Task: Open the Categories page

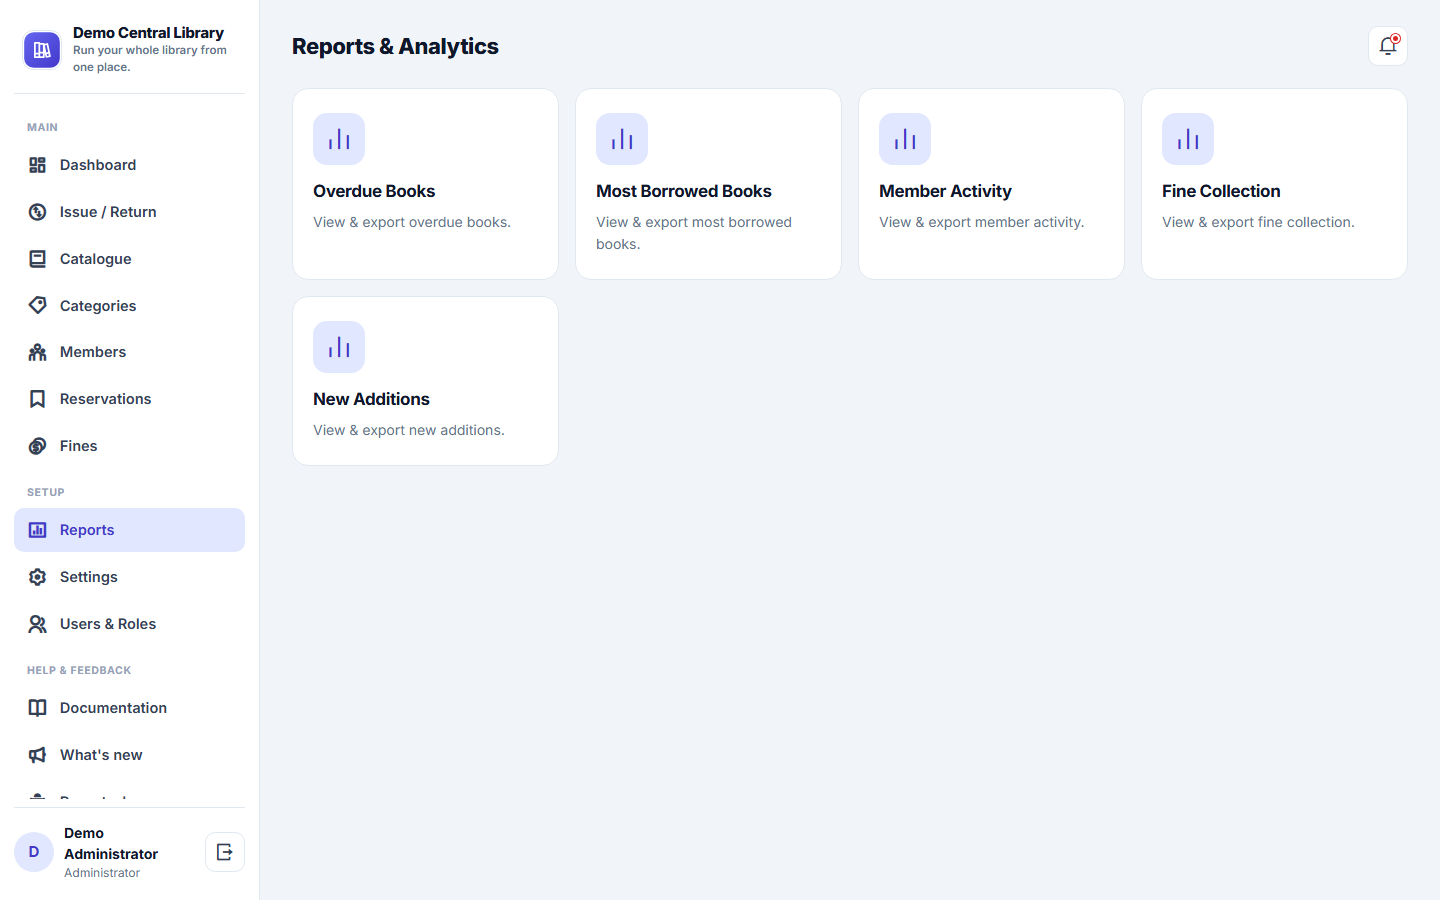Action: pyautogui.click(x=129, y=306)
